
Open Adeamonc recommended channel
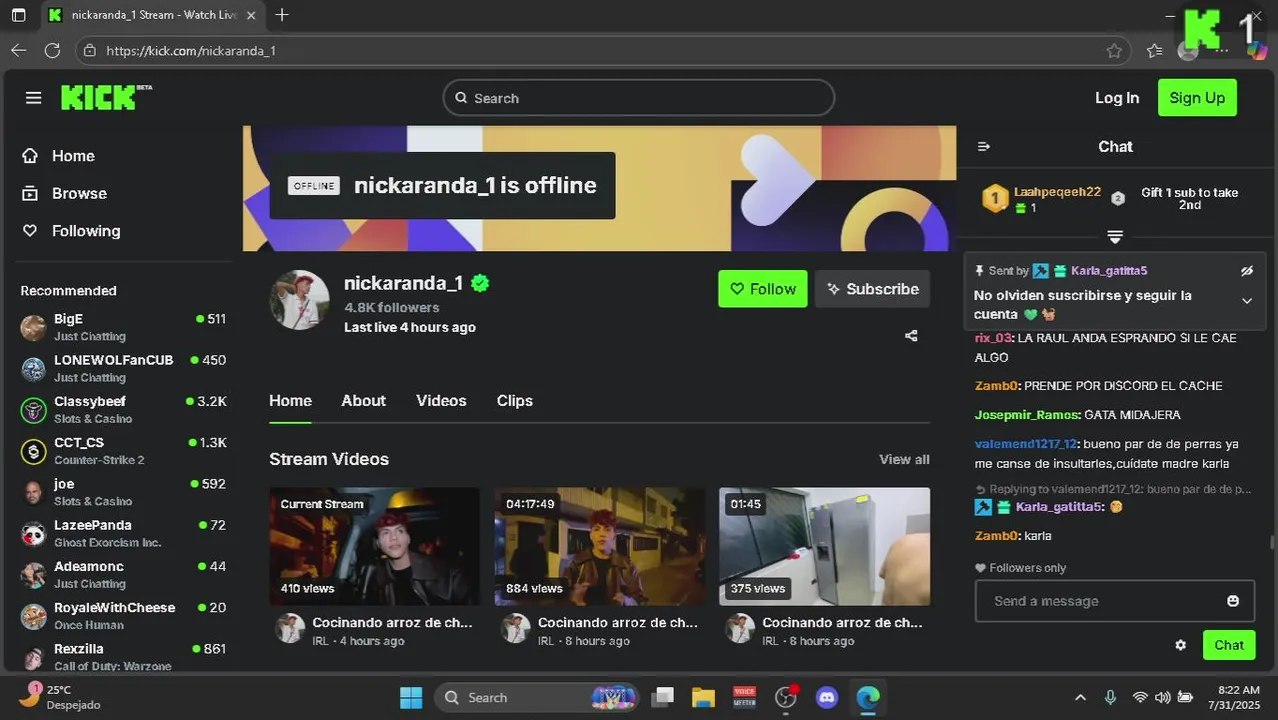pyautogui.click(x=123, y=575)
